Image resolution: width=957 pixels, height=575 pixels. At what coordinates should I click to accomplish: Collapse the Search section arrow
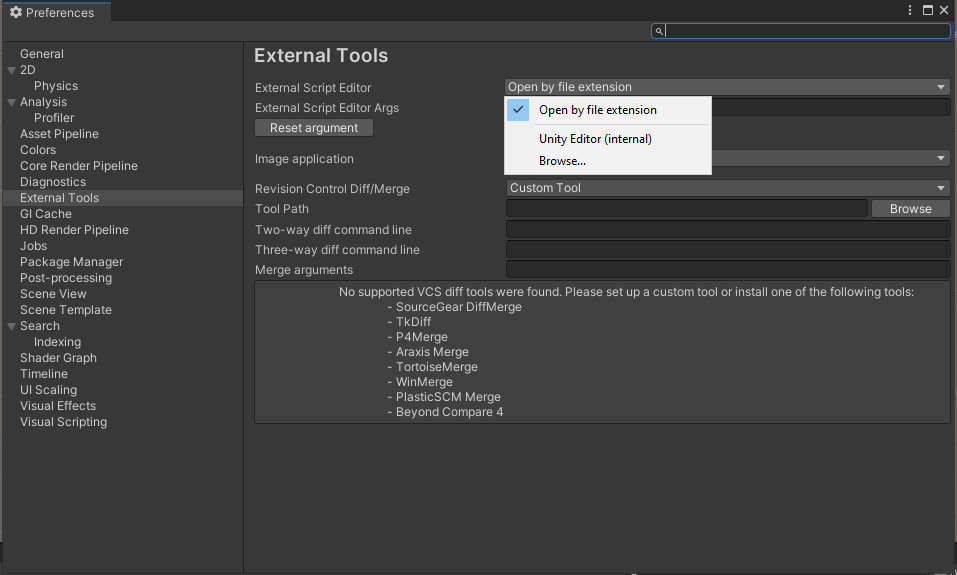tap(11, 326)
